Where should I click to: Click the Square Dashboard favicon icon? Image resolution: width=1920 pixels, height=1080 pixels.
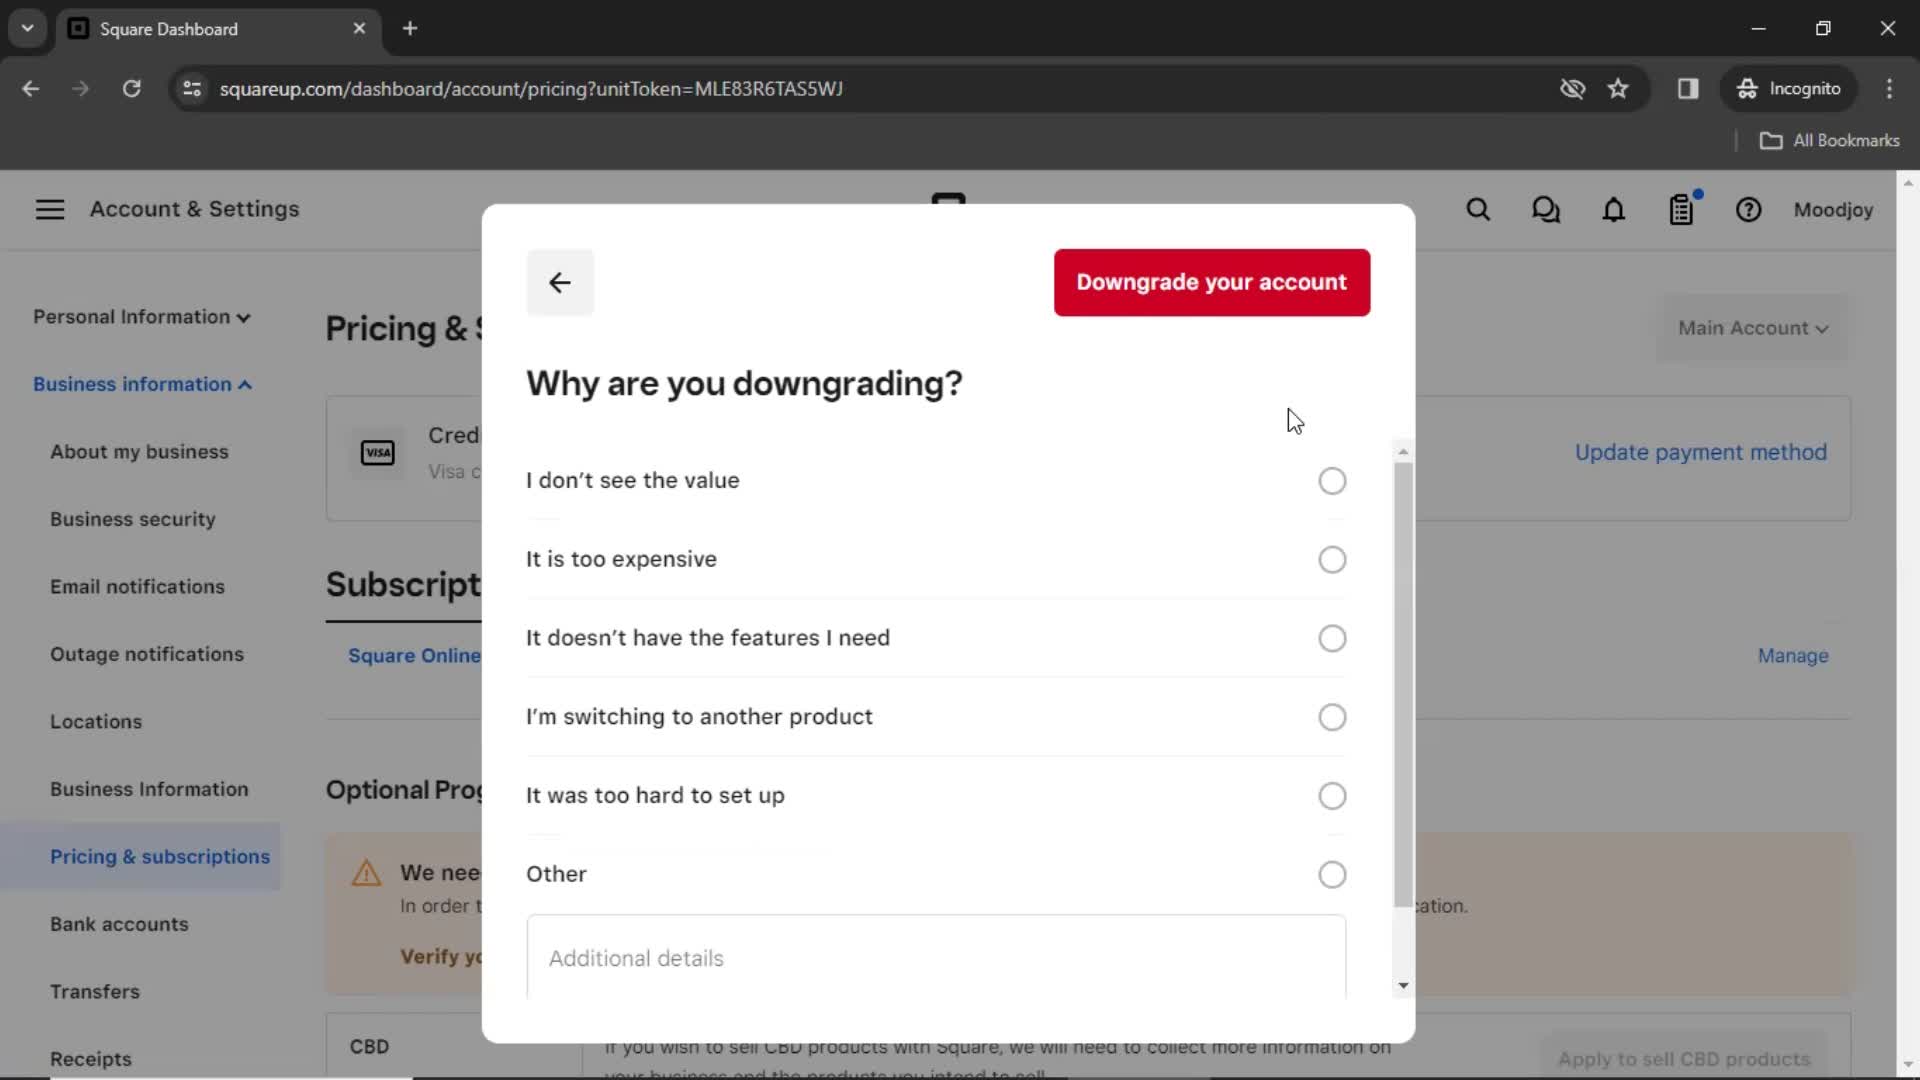click(79, 28)
